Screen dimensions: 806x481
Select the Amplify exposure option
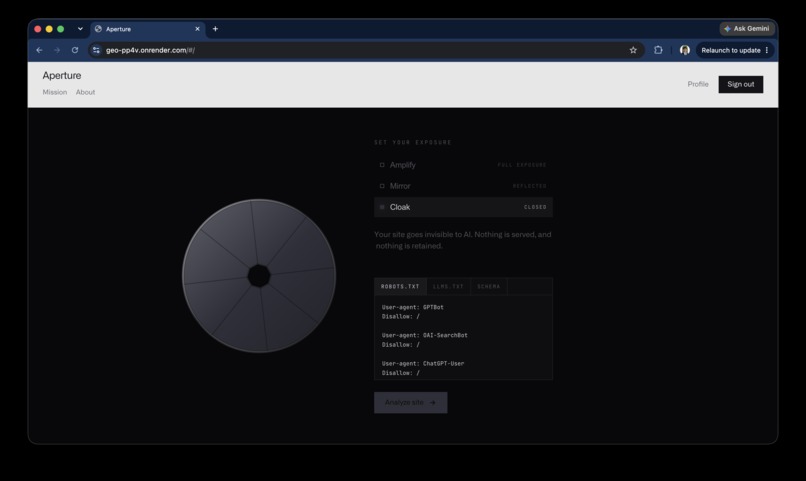click(x=463, y=165)
